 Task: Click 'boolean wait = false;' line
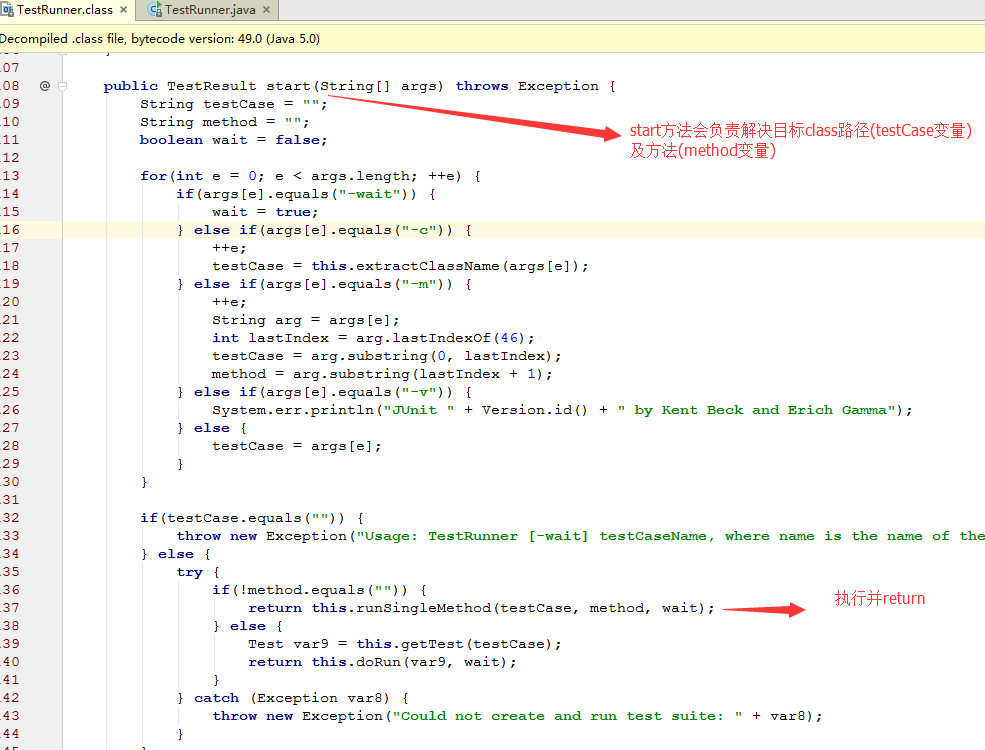tap(234, 140)
